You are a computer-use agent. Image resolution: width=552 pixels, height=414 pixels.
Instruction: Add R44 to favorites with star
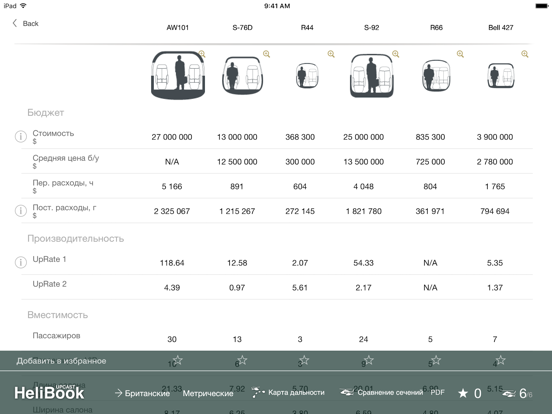pyautogui.click(x=304, y=360)
